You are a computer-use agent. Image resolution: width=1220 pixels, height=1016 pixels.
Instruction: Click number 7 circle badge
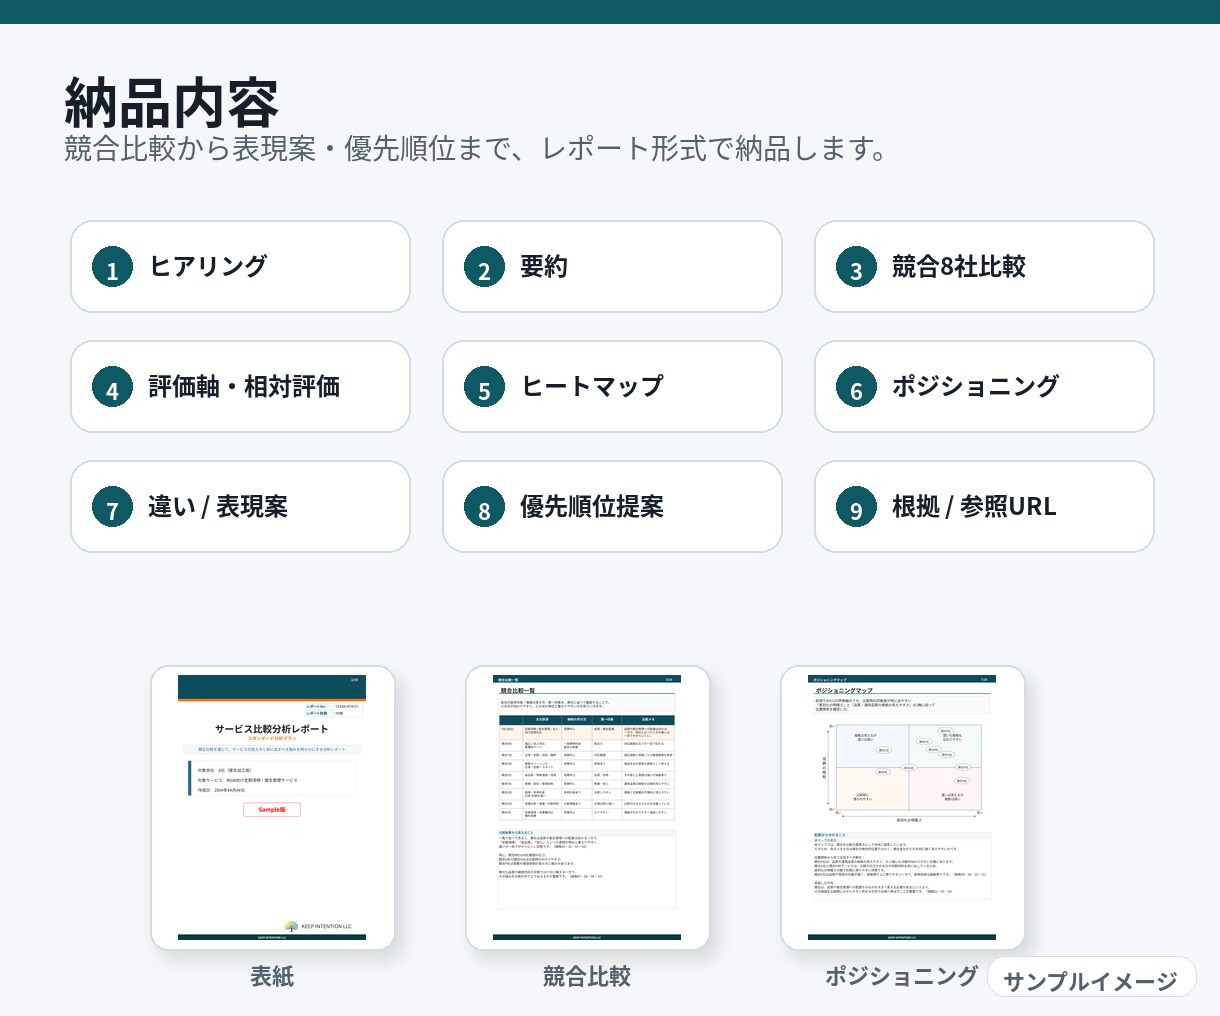[112, 507]
